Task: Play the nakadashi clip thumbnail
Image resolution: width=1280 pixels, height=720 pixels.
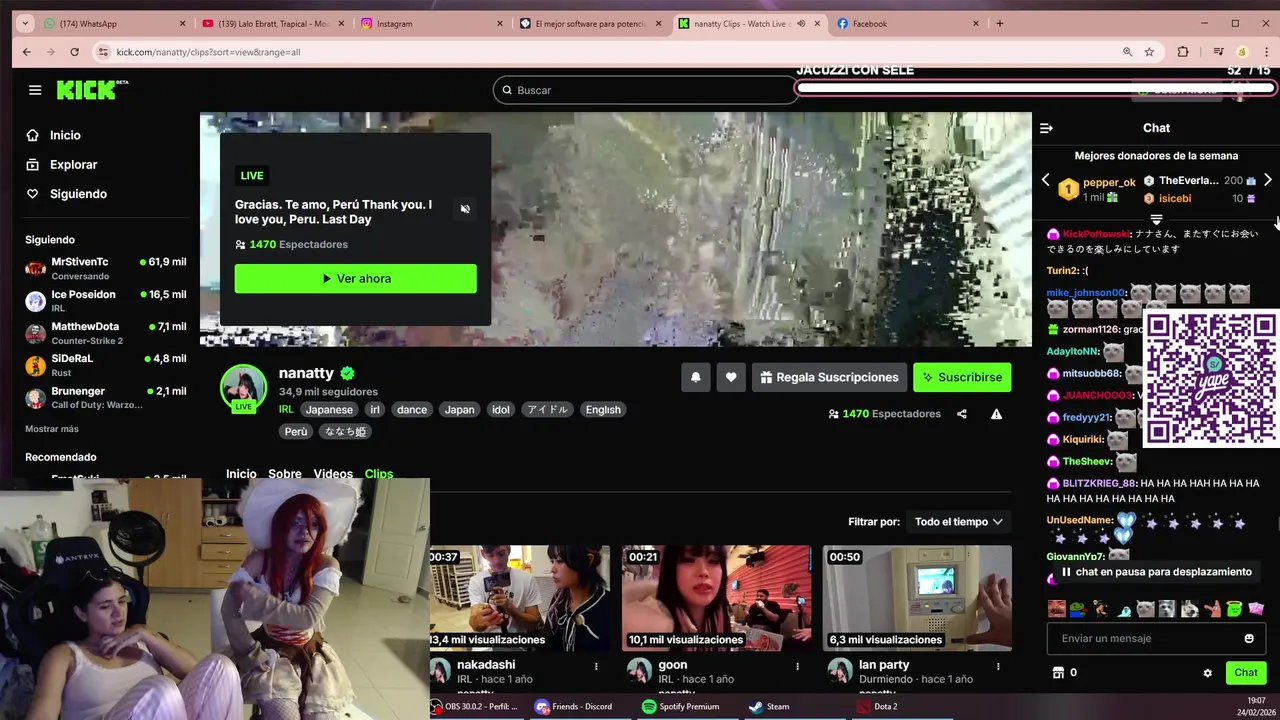Action: coord(519,598)
